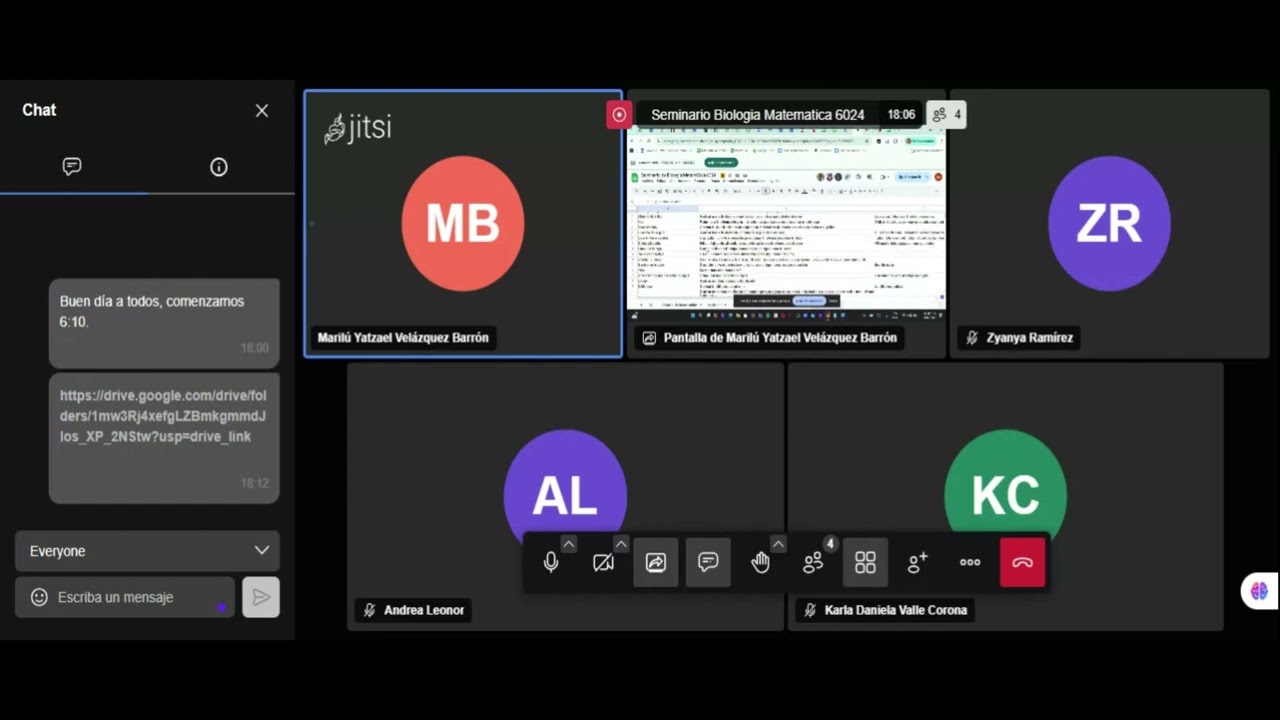Open the Everyone recipient dropdown
The width and height of the screenshot is (1280, 720).
coord(147,551)
